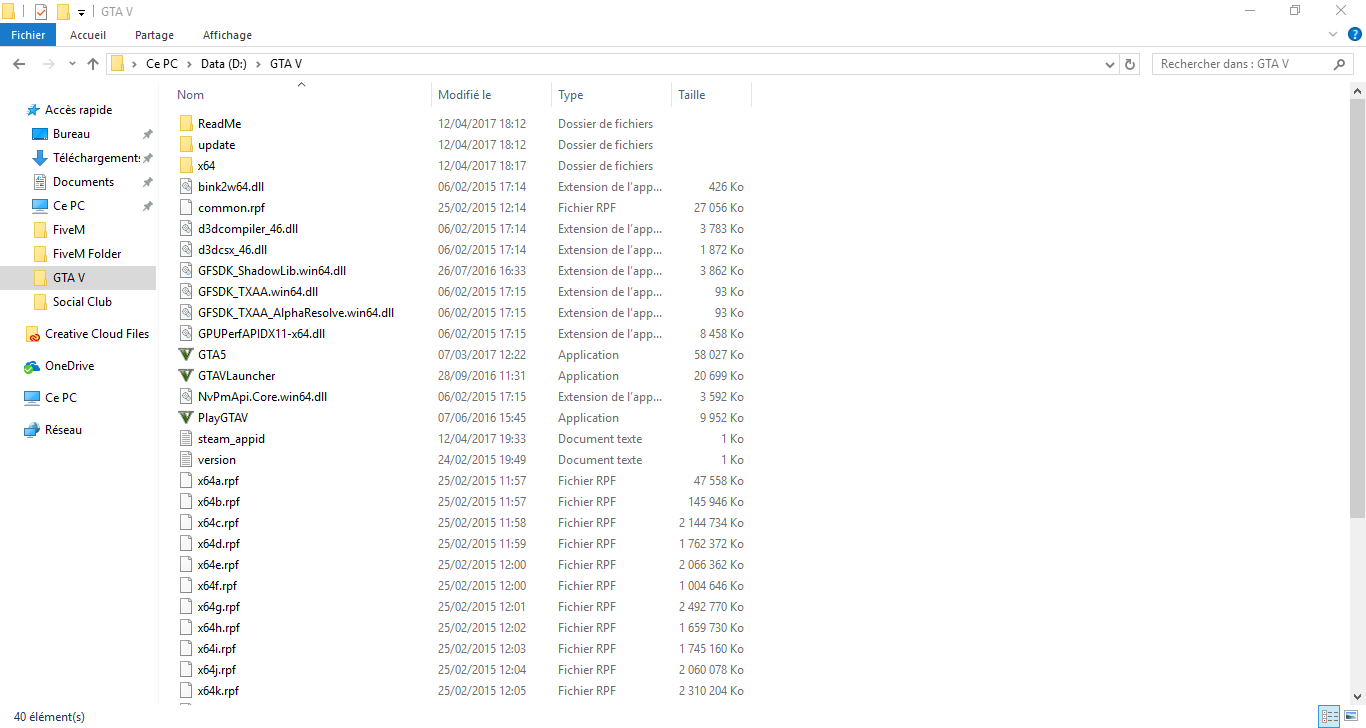Click the New folder quick access icon
This screenshot has height=728, width=1366.
pos(63,12)
